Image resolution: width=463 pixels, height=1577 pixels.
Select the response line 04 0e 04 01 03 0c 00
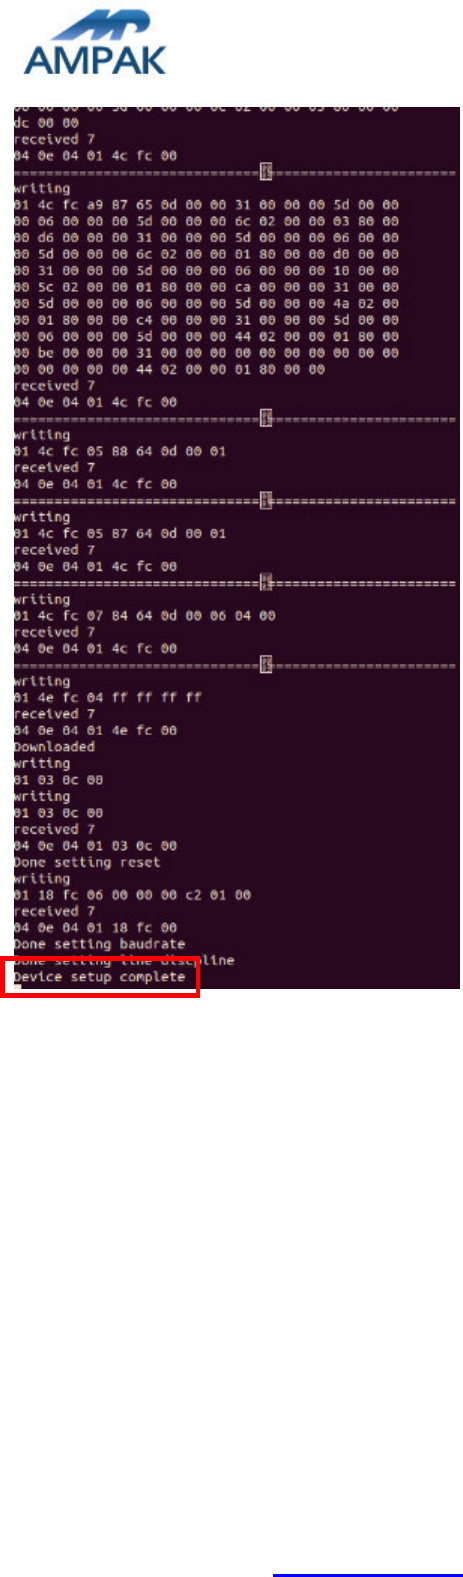(x=95, y=846)
